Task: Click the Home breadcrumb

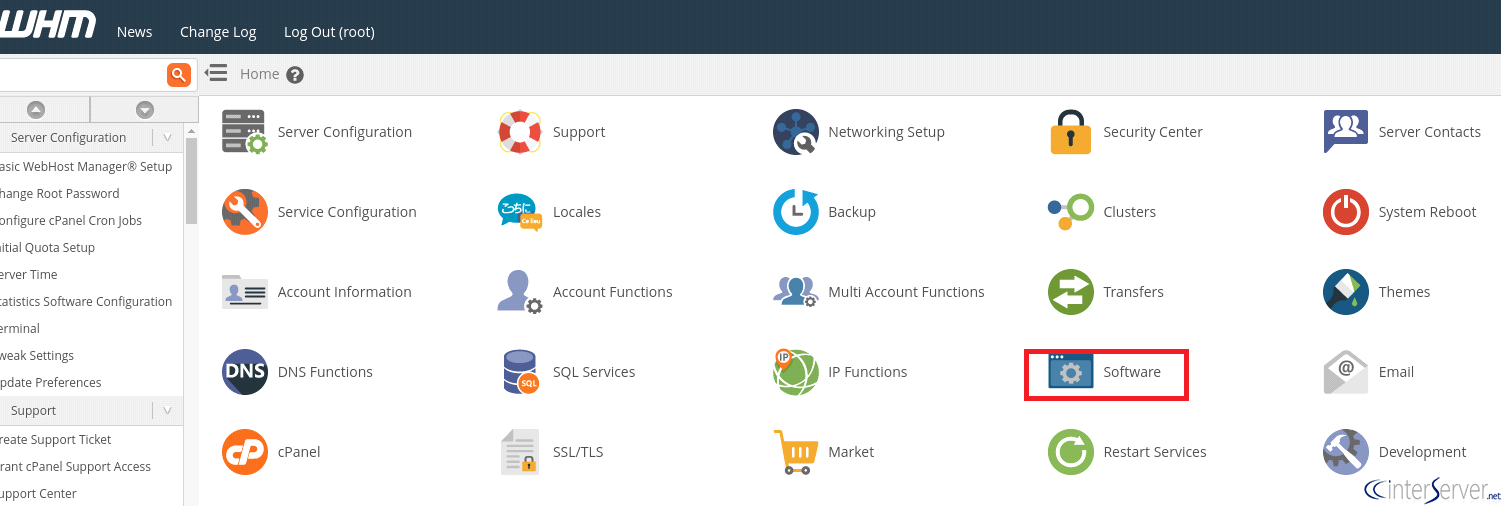Action: pyautogui.click(x=260, y=74)
